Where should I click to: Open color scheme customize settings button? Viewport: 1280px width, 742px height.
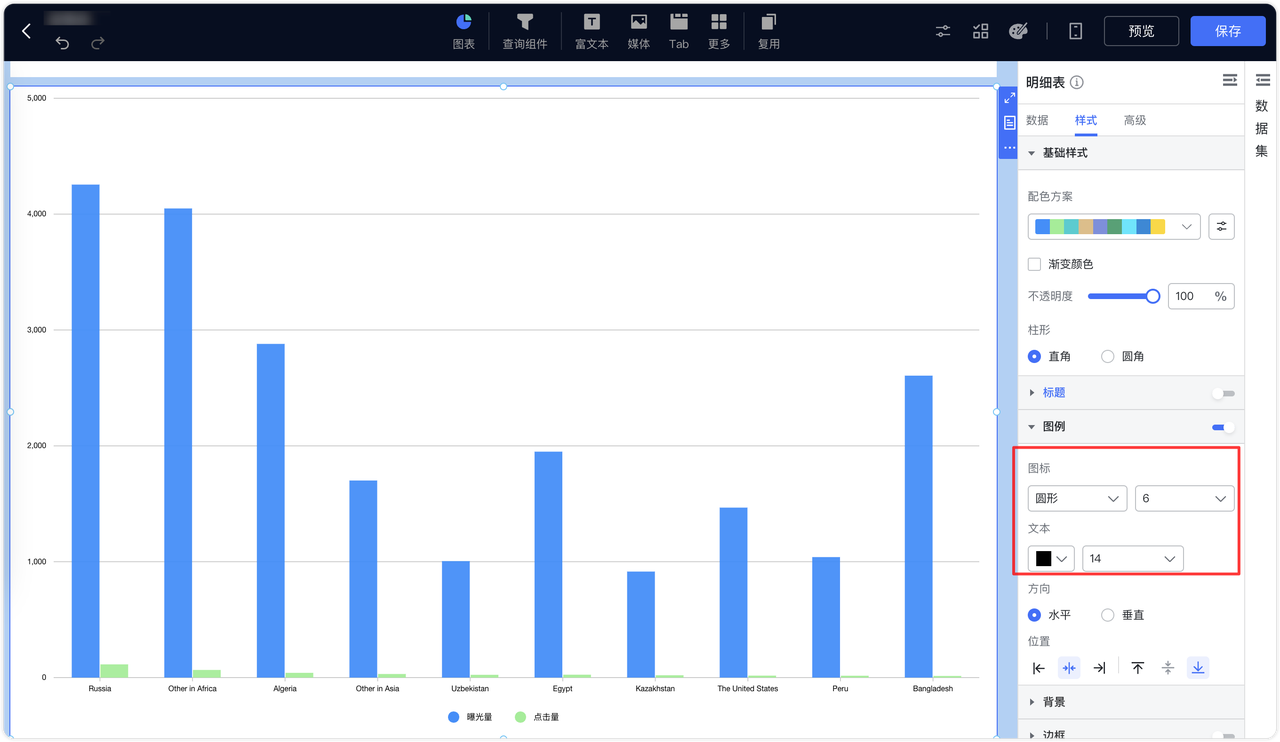click(x=1221, y=227)
